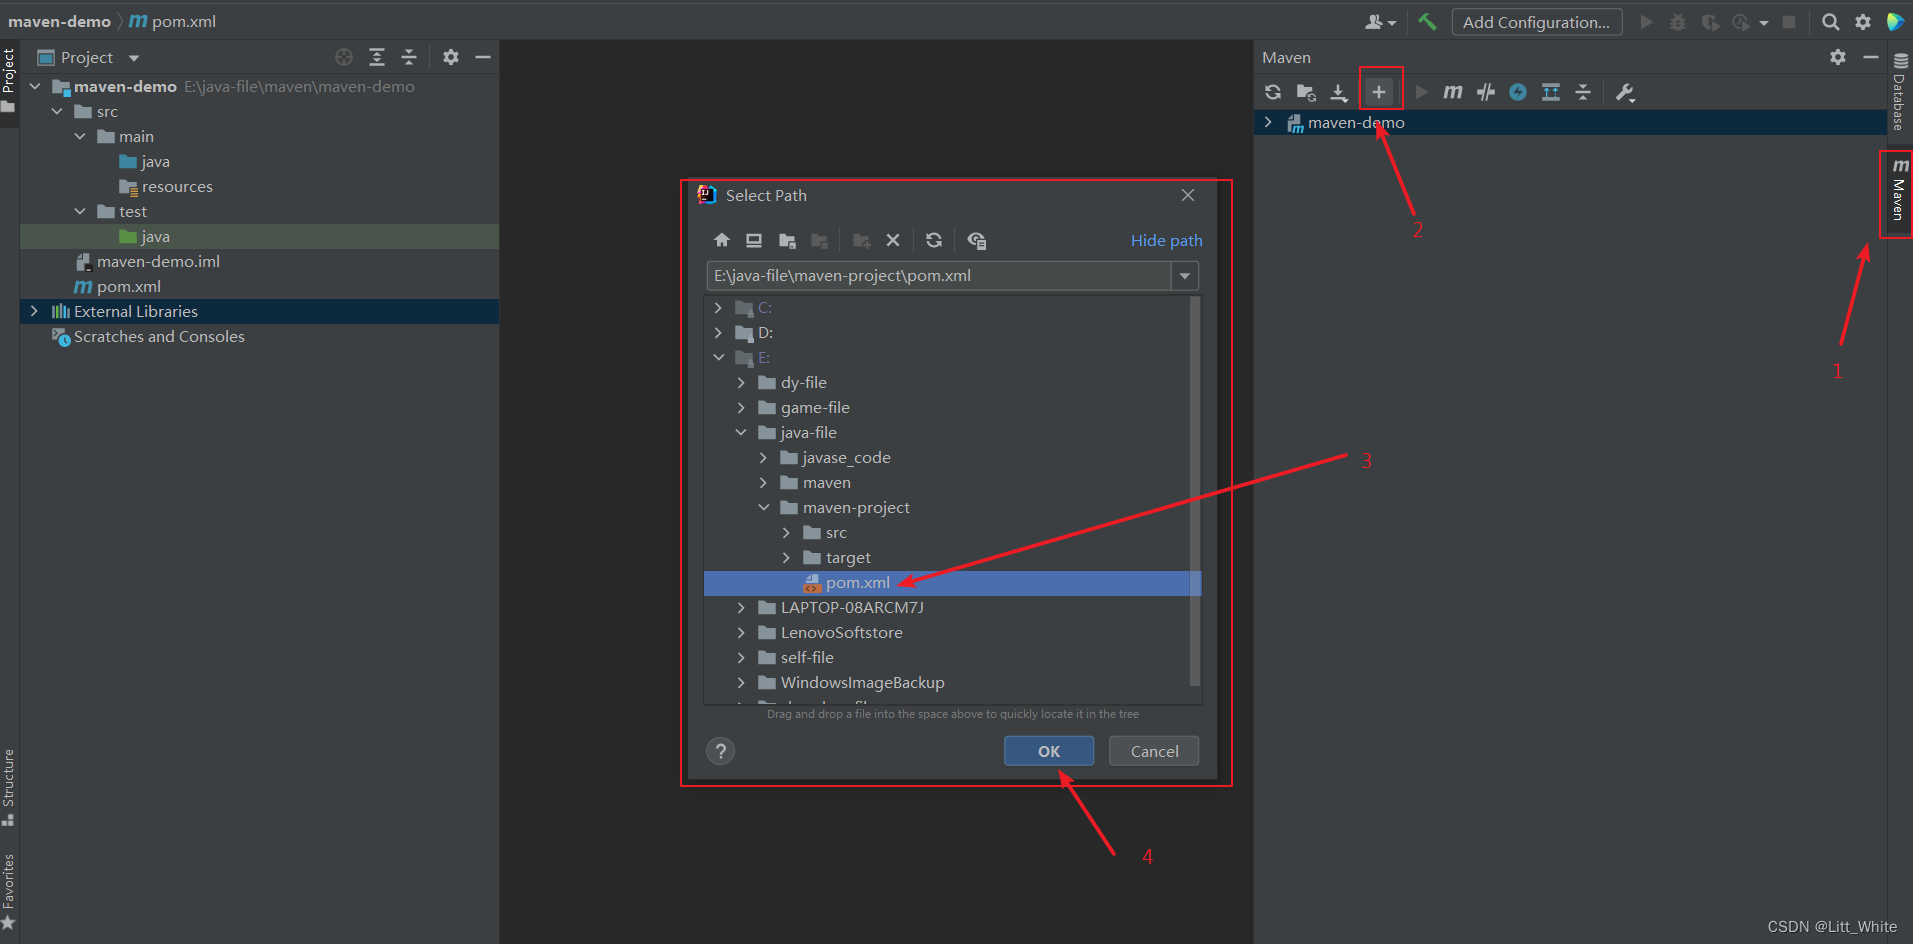Hide the Project tool window minus icon
This screenshot has height=944, width=1913.
(x=483, y=57)
